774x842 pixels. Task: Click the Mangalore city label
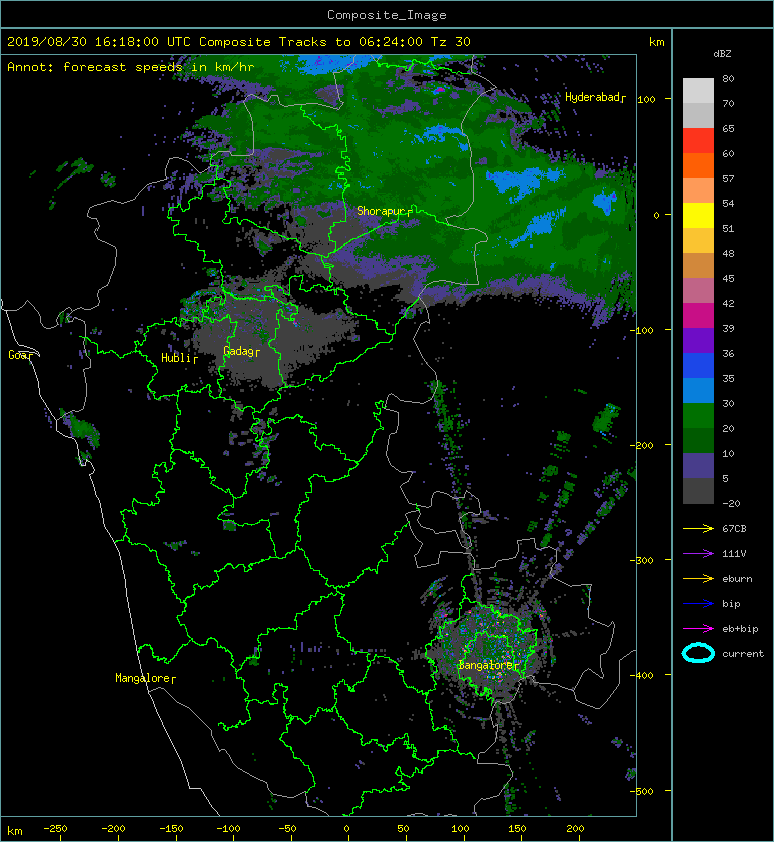coord(143,678)
